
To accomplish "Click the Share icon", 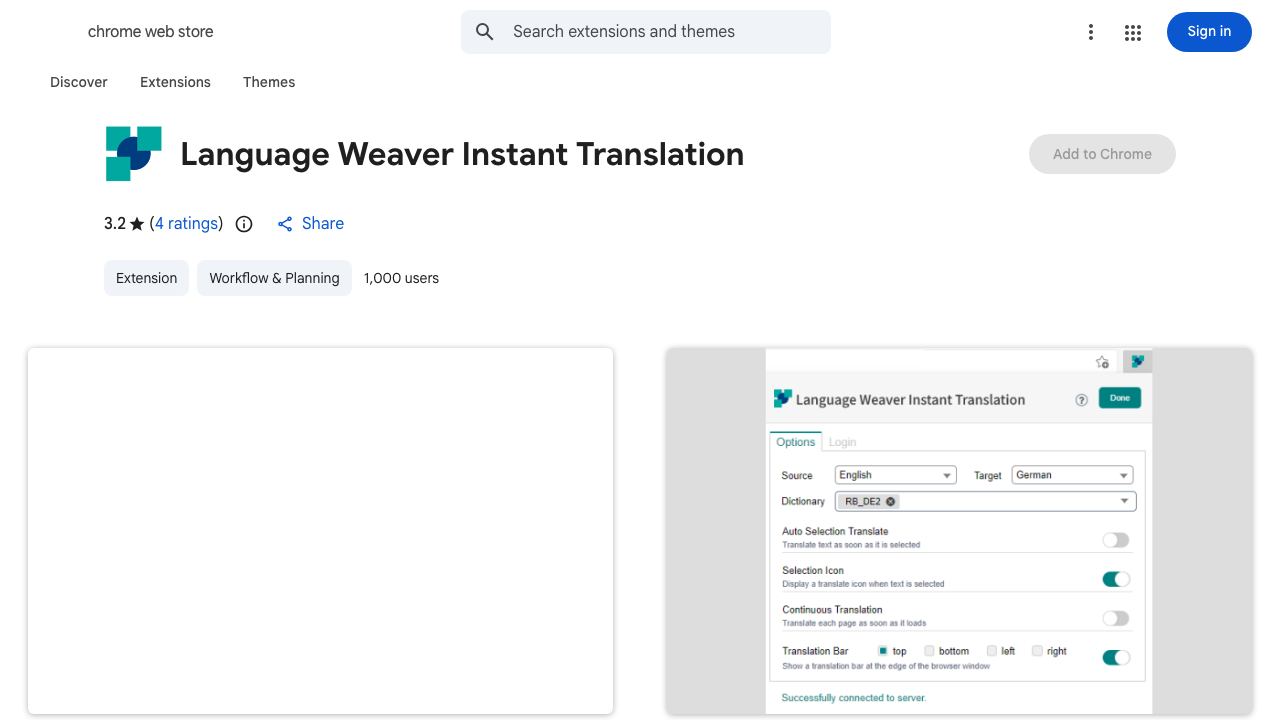I will coord(285,224).
